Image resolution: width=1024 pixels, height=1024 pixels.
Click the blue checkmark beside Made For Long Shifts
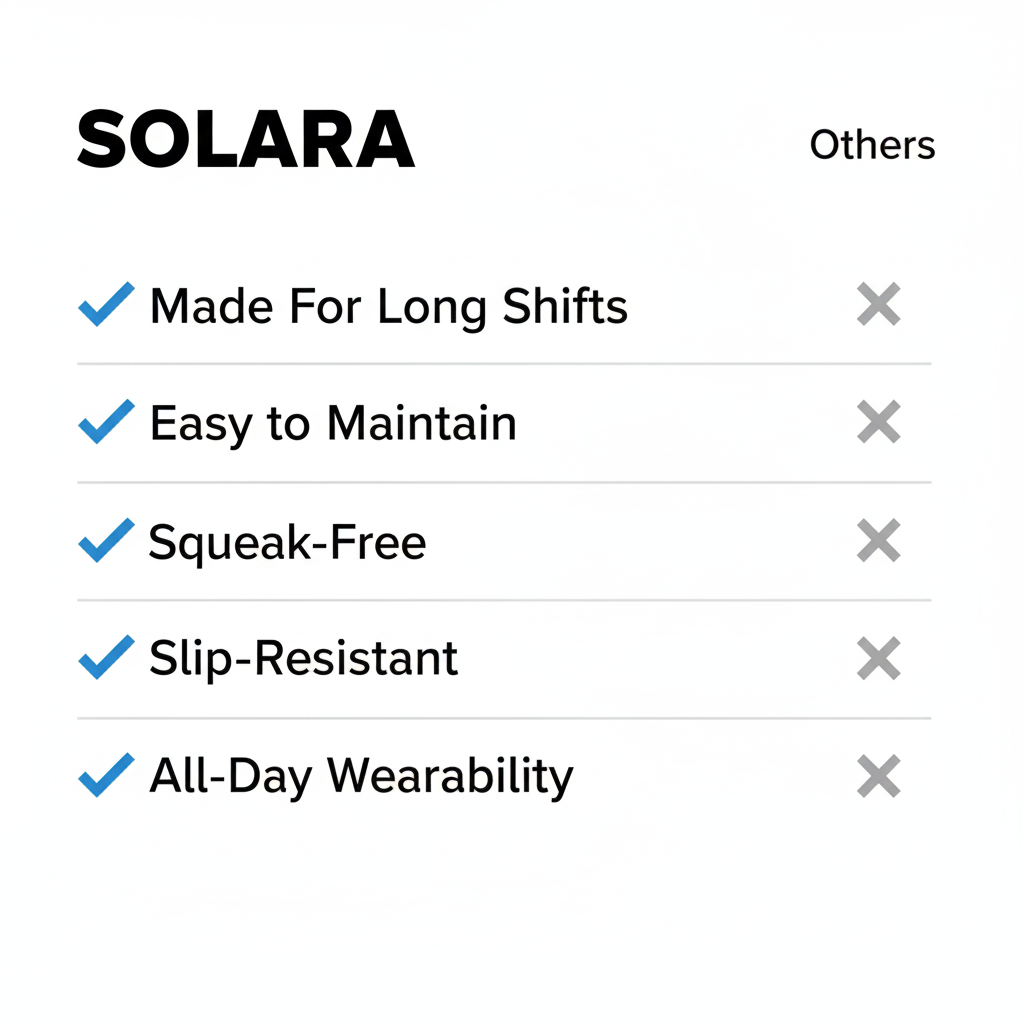tap(106, 304)
